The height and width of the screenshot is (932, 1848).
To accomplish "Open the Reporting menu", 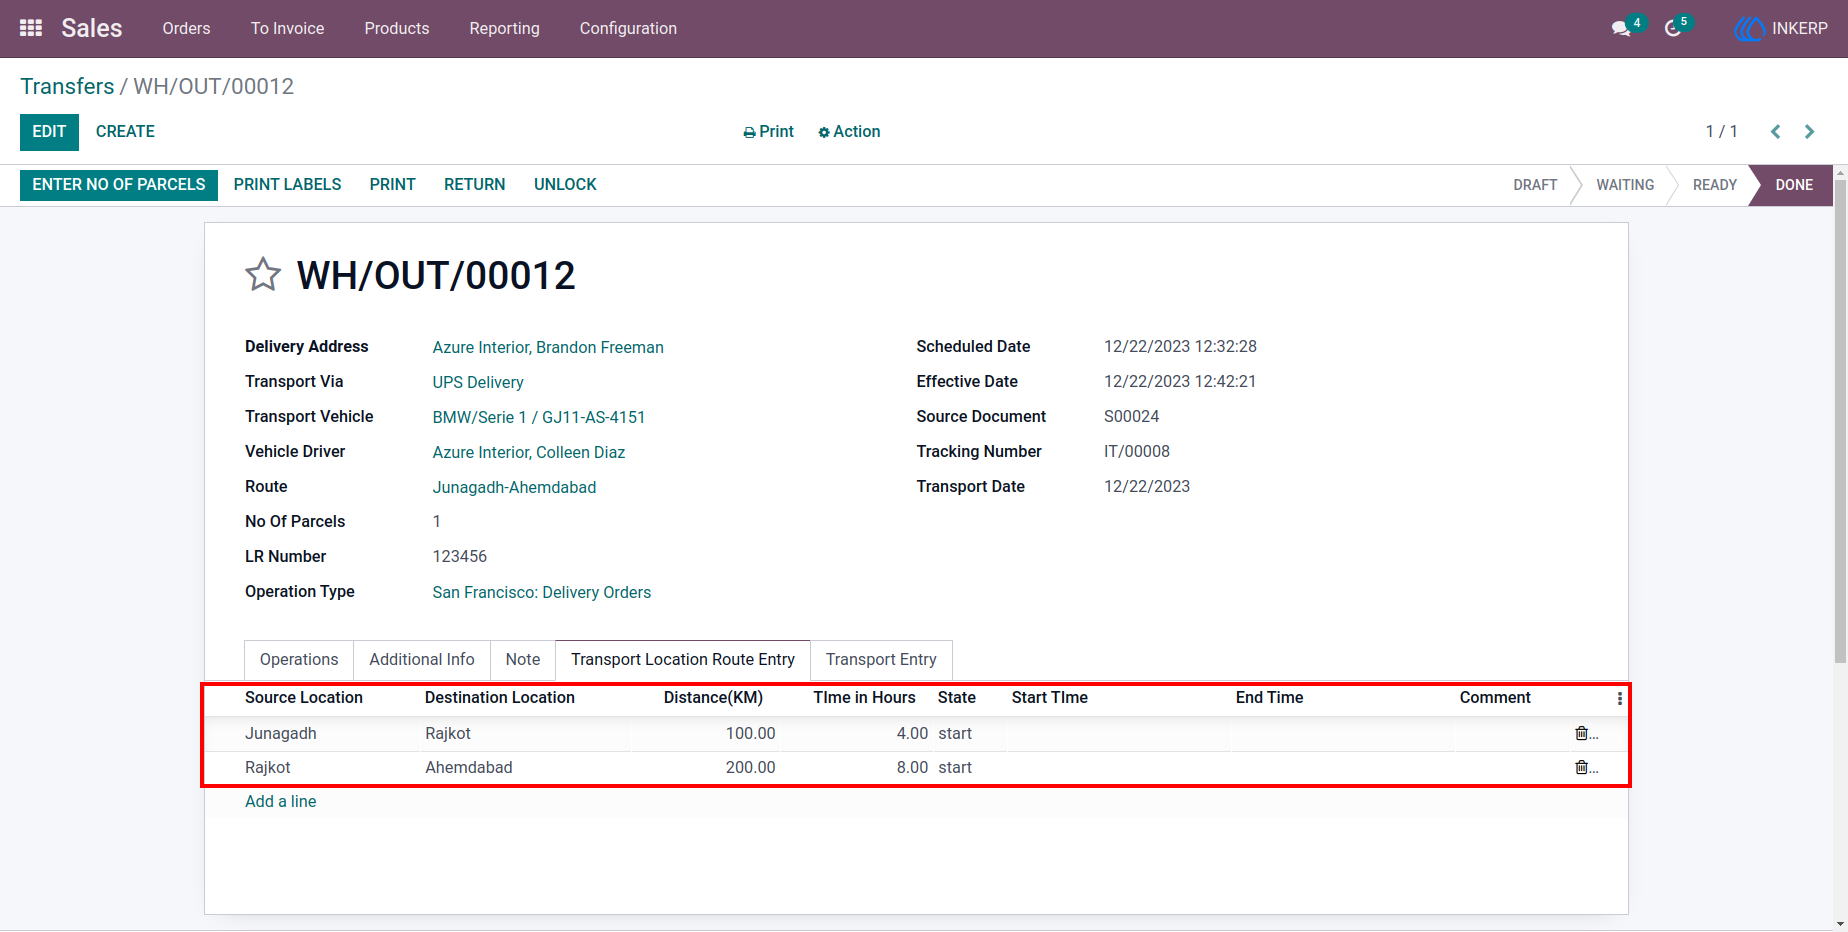I will pos(504,28).
